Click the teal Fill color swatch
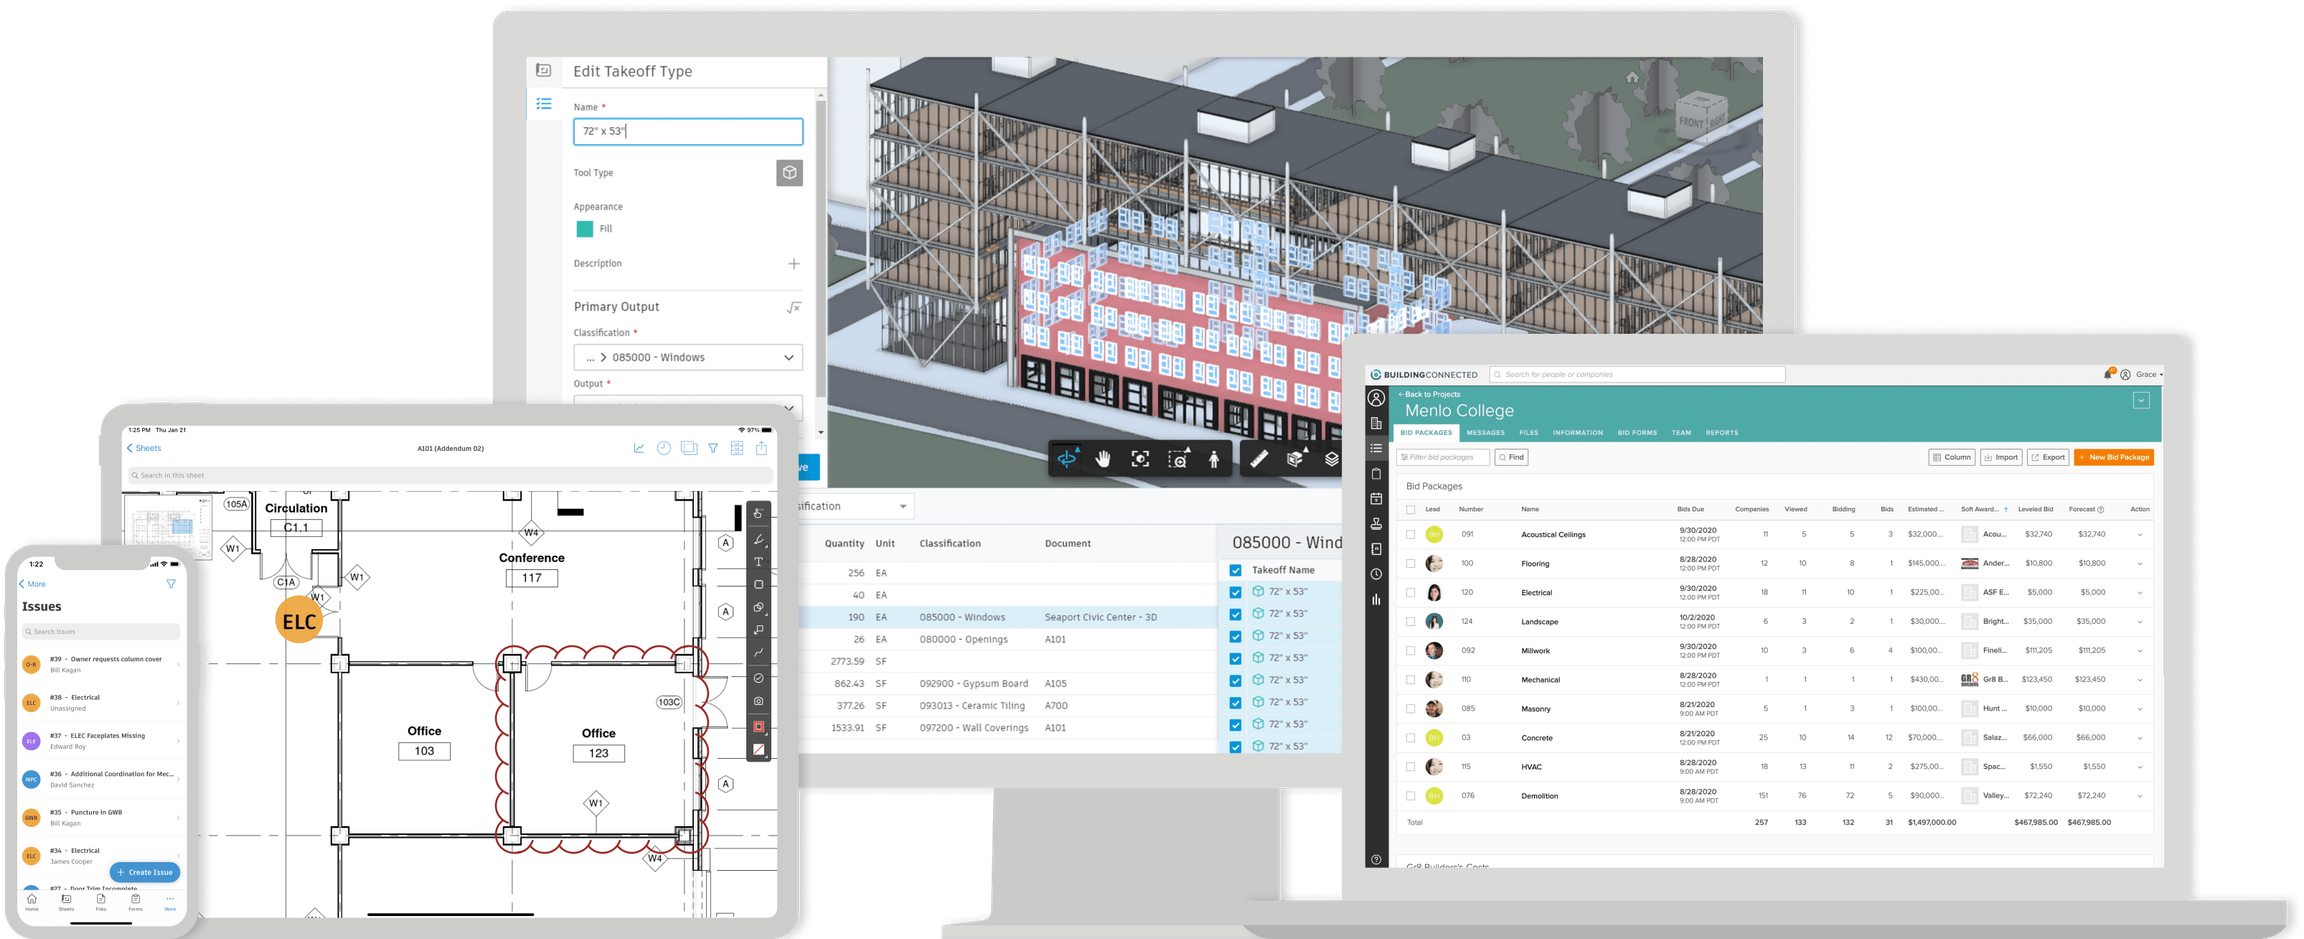The height and width of the screenshot is (939, 2304). [584, 229]
